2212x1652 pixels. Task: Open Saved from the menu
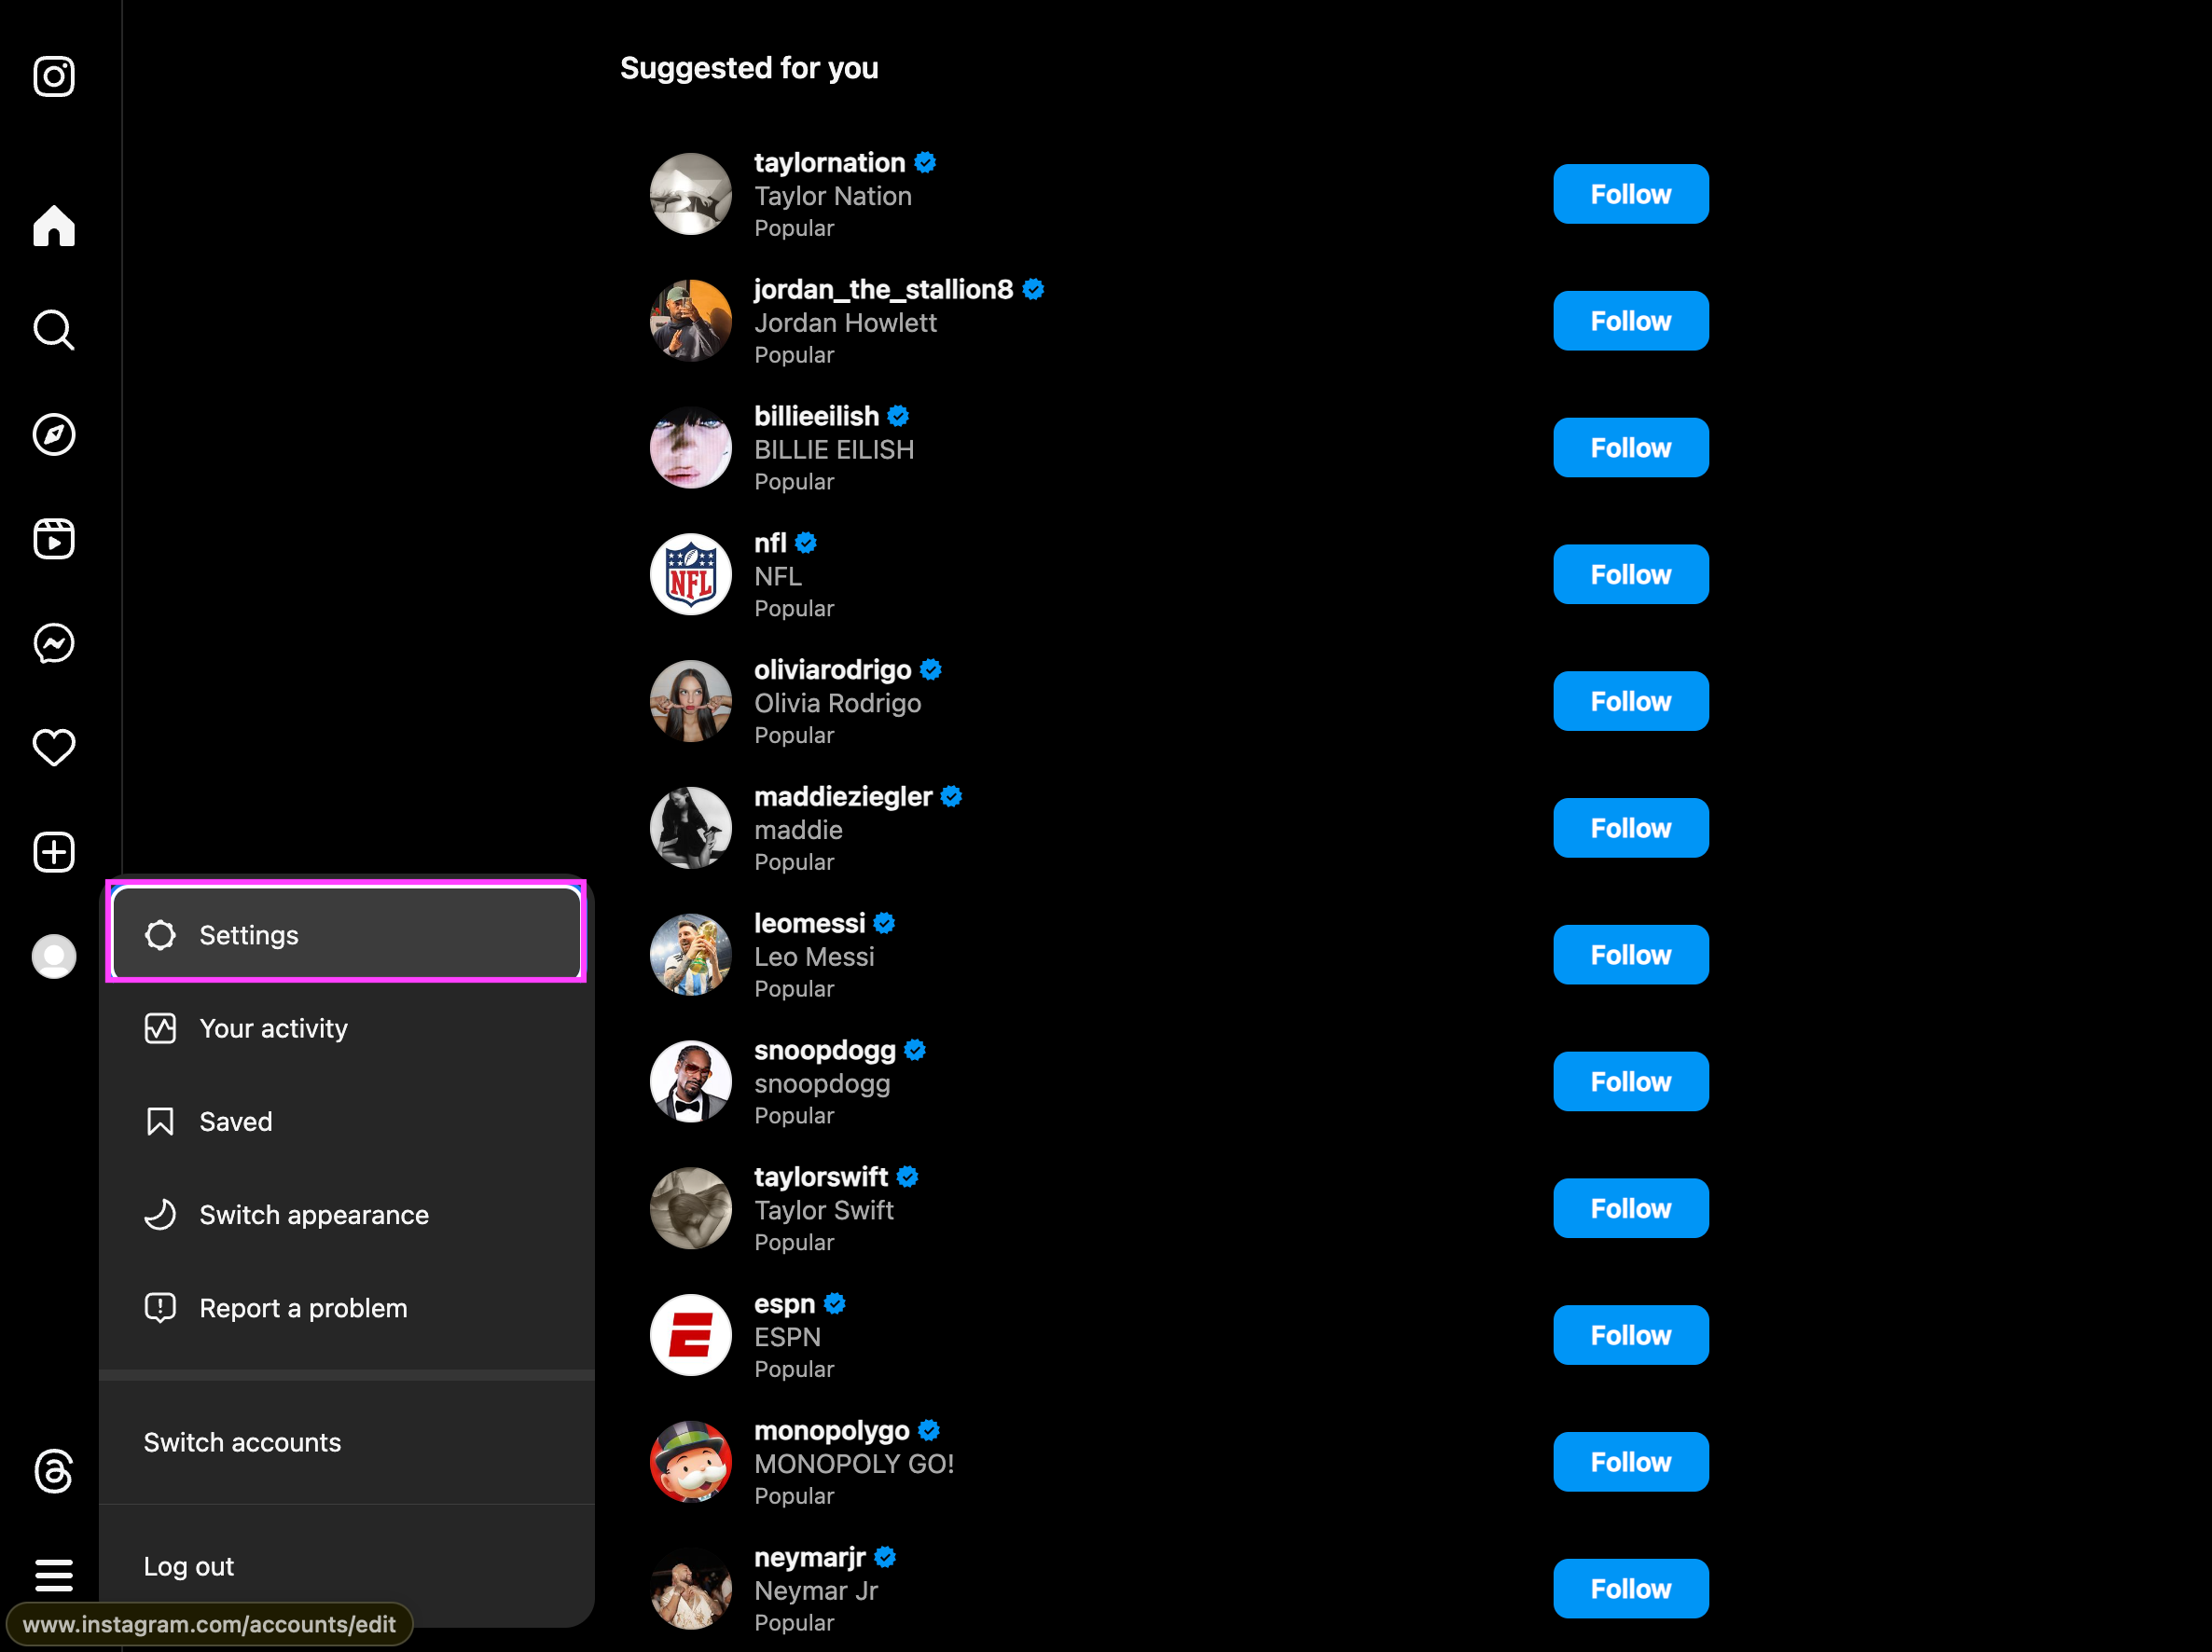pyautogui.click(x=346, y=1121)
